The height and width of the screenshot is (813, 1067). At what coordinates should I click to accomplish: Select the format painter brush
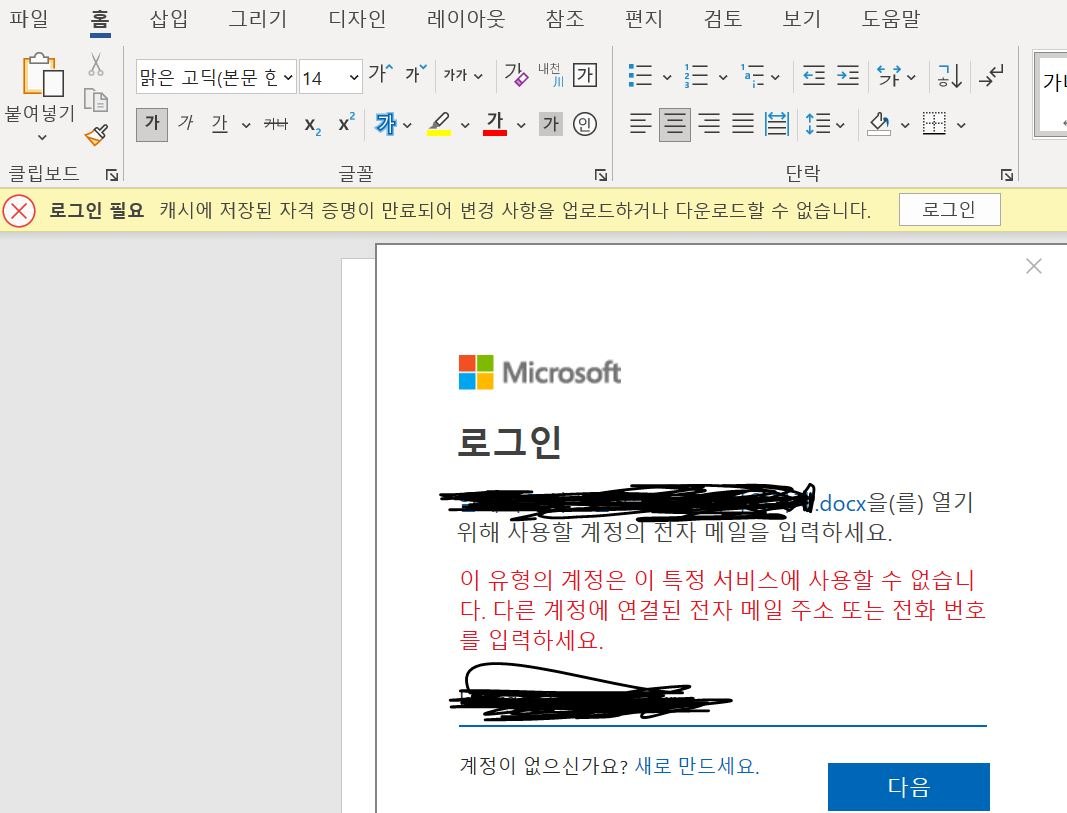(96, 135)
